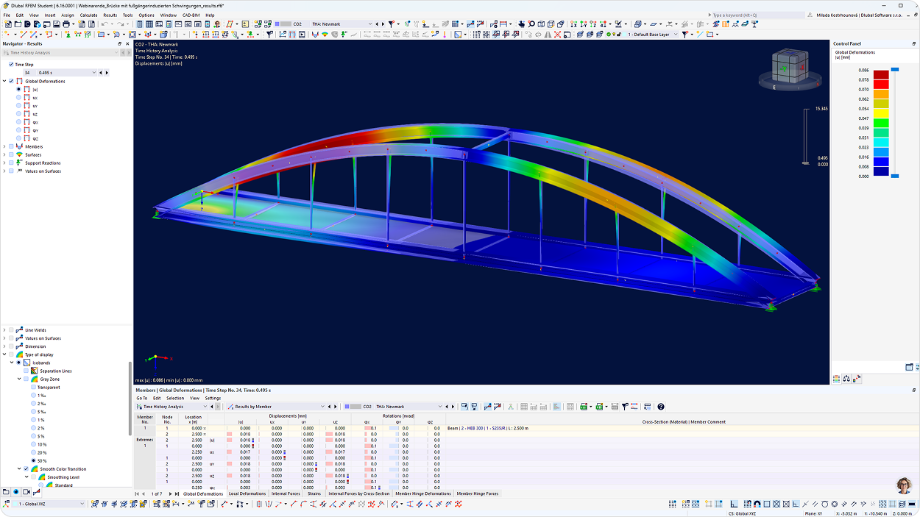Screen dimensions: 920x517
Task: Open Navigator Views camera tab icon
Action: pyautogui.click(x=26, y=492)
